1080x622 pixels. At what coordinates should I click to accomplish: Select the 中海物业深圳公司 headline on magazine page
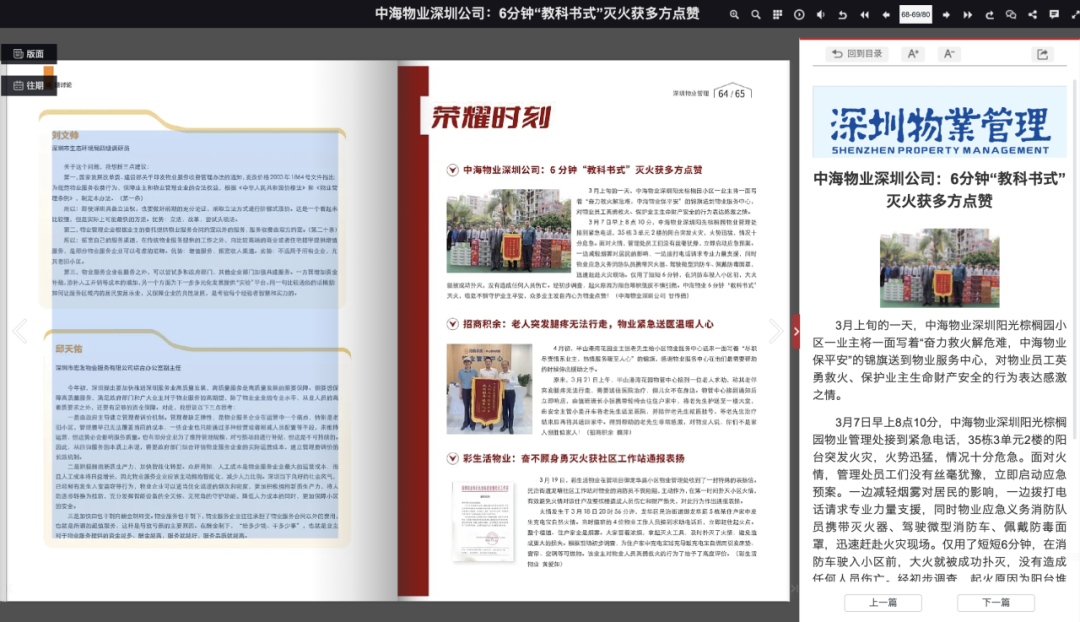(582, 170)
